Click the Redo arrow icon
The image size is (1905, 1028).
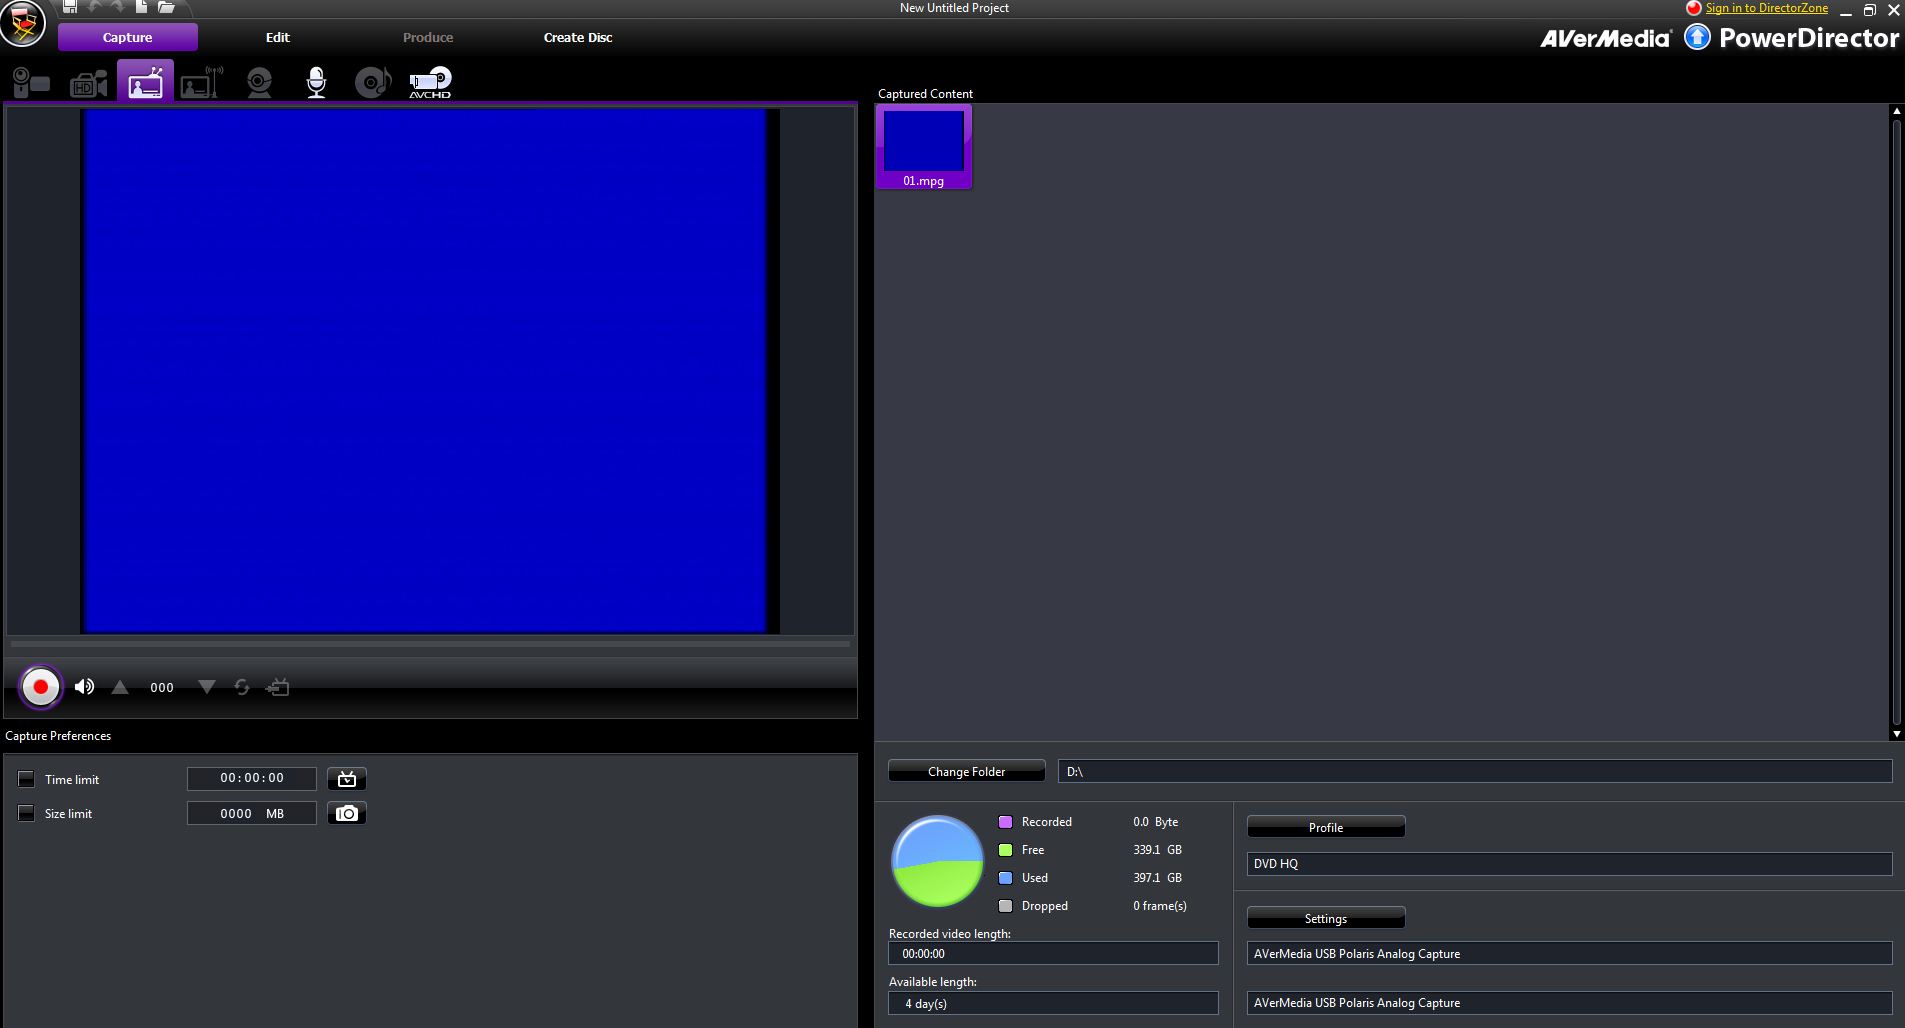pos(118,7)
